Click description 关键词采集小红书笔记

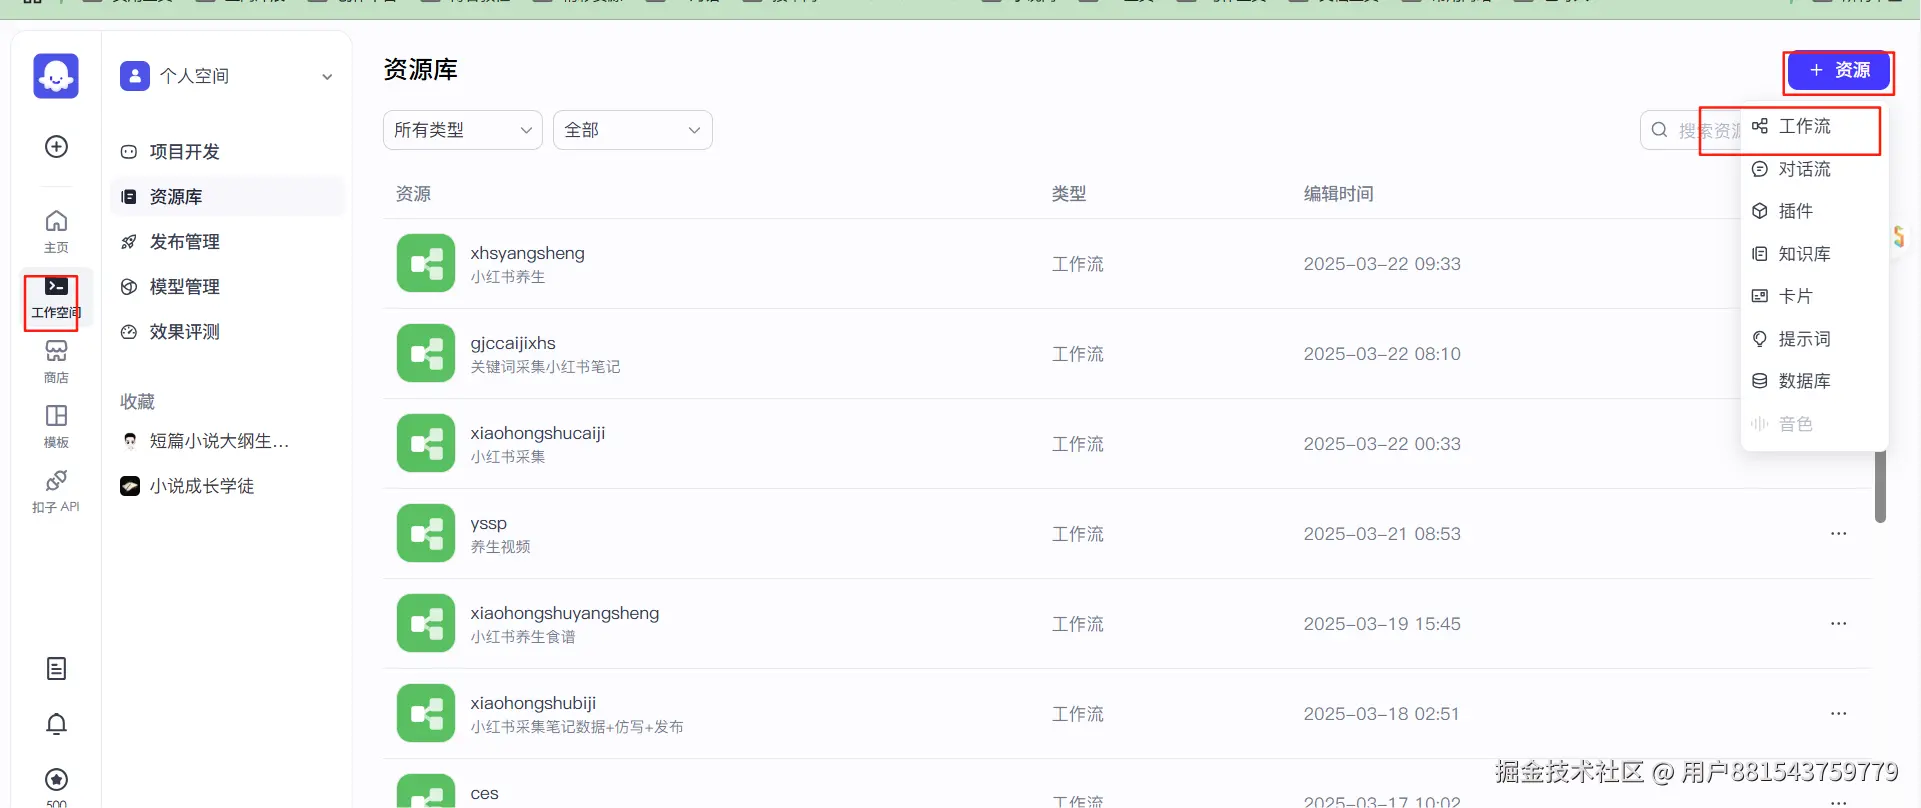click(545, 367)
